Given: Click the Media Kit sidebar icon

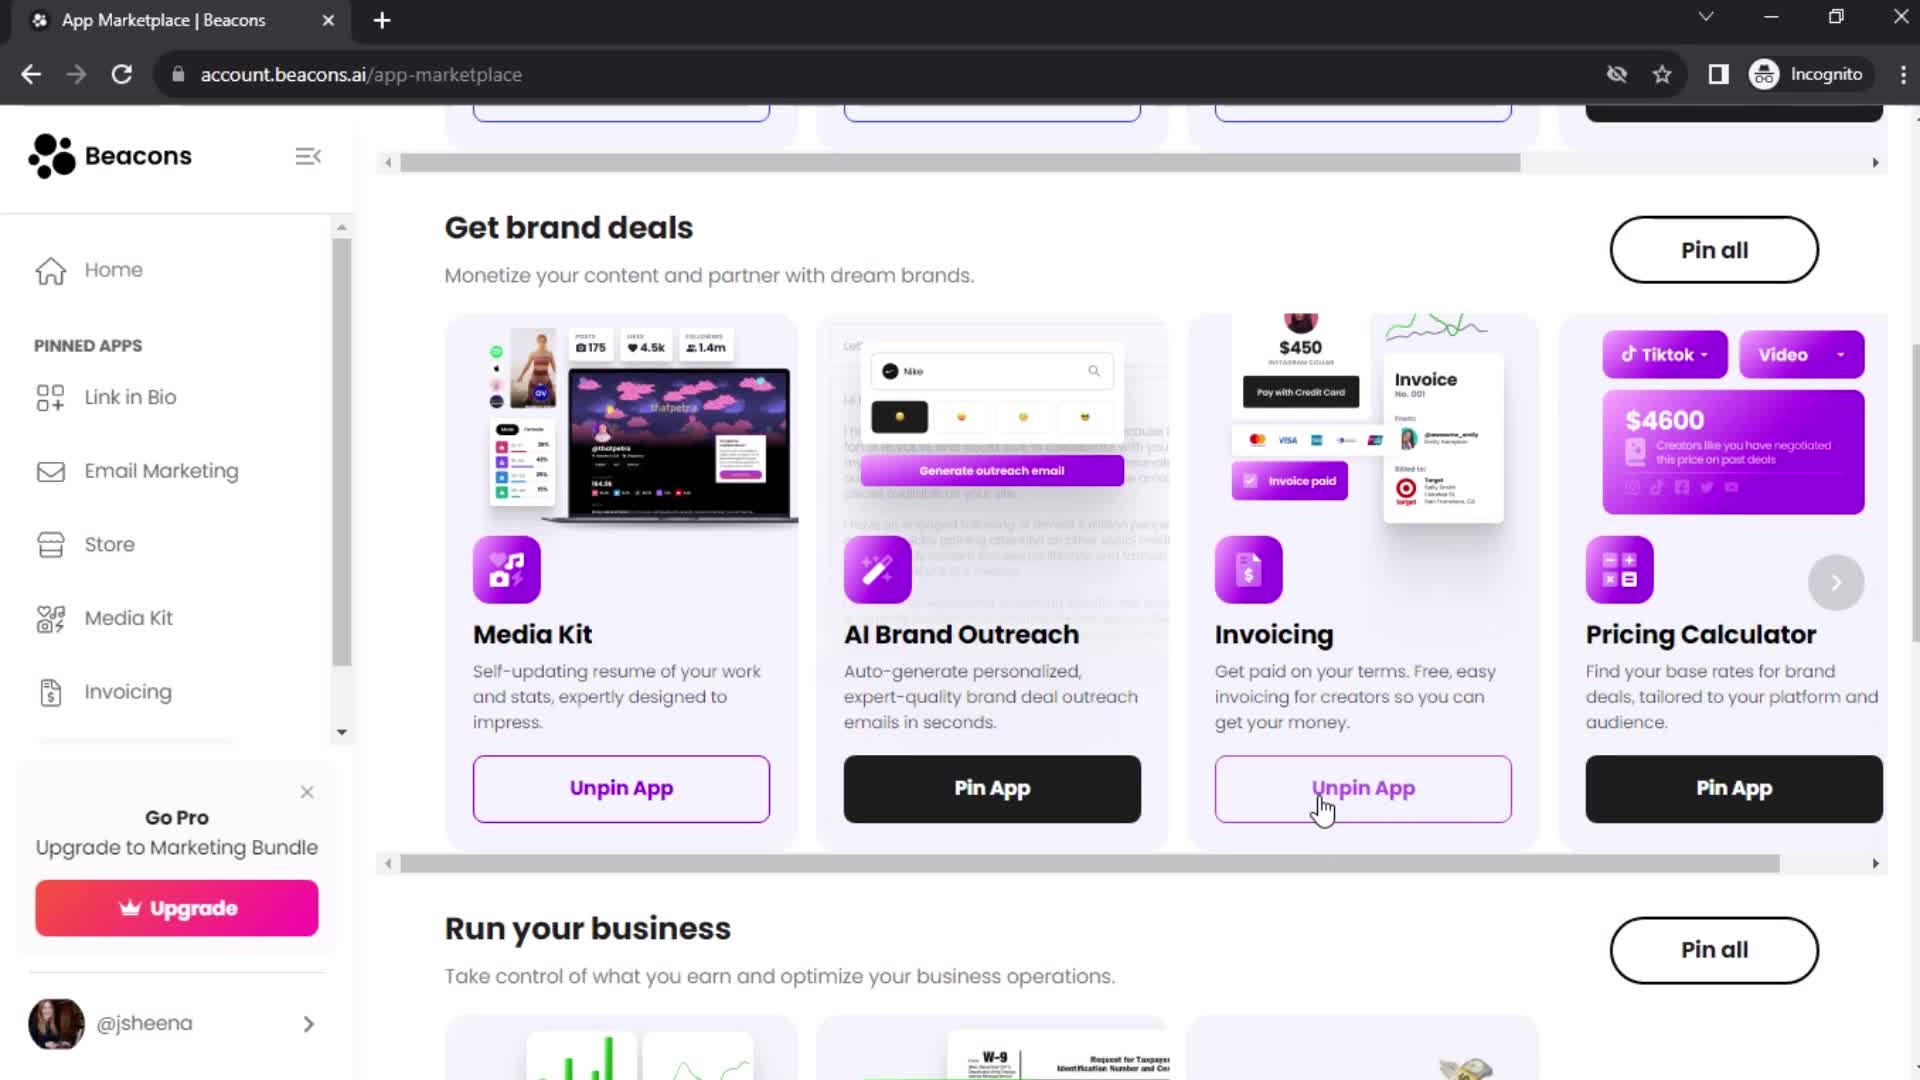Looking at the screenshot, I should (50, 617).
